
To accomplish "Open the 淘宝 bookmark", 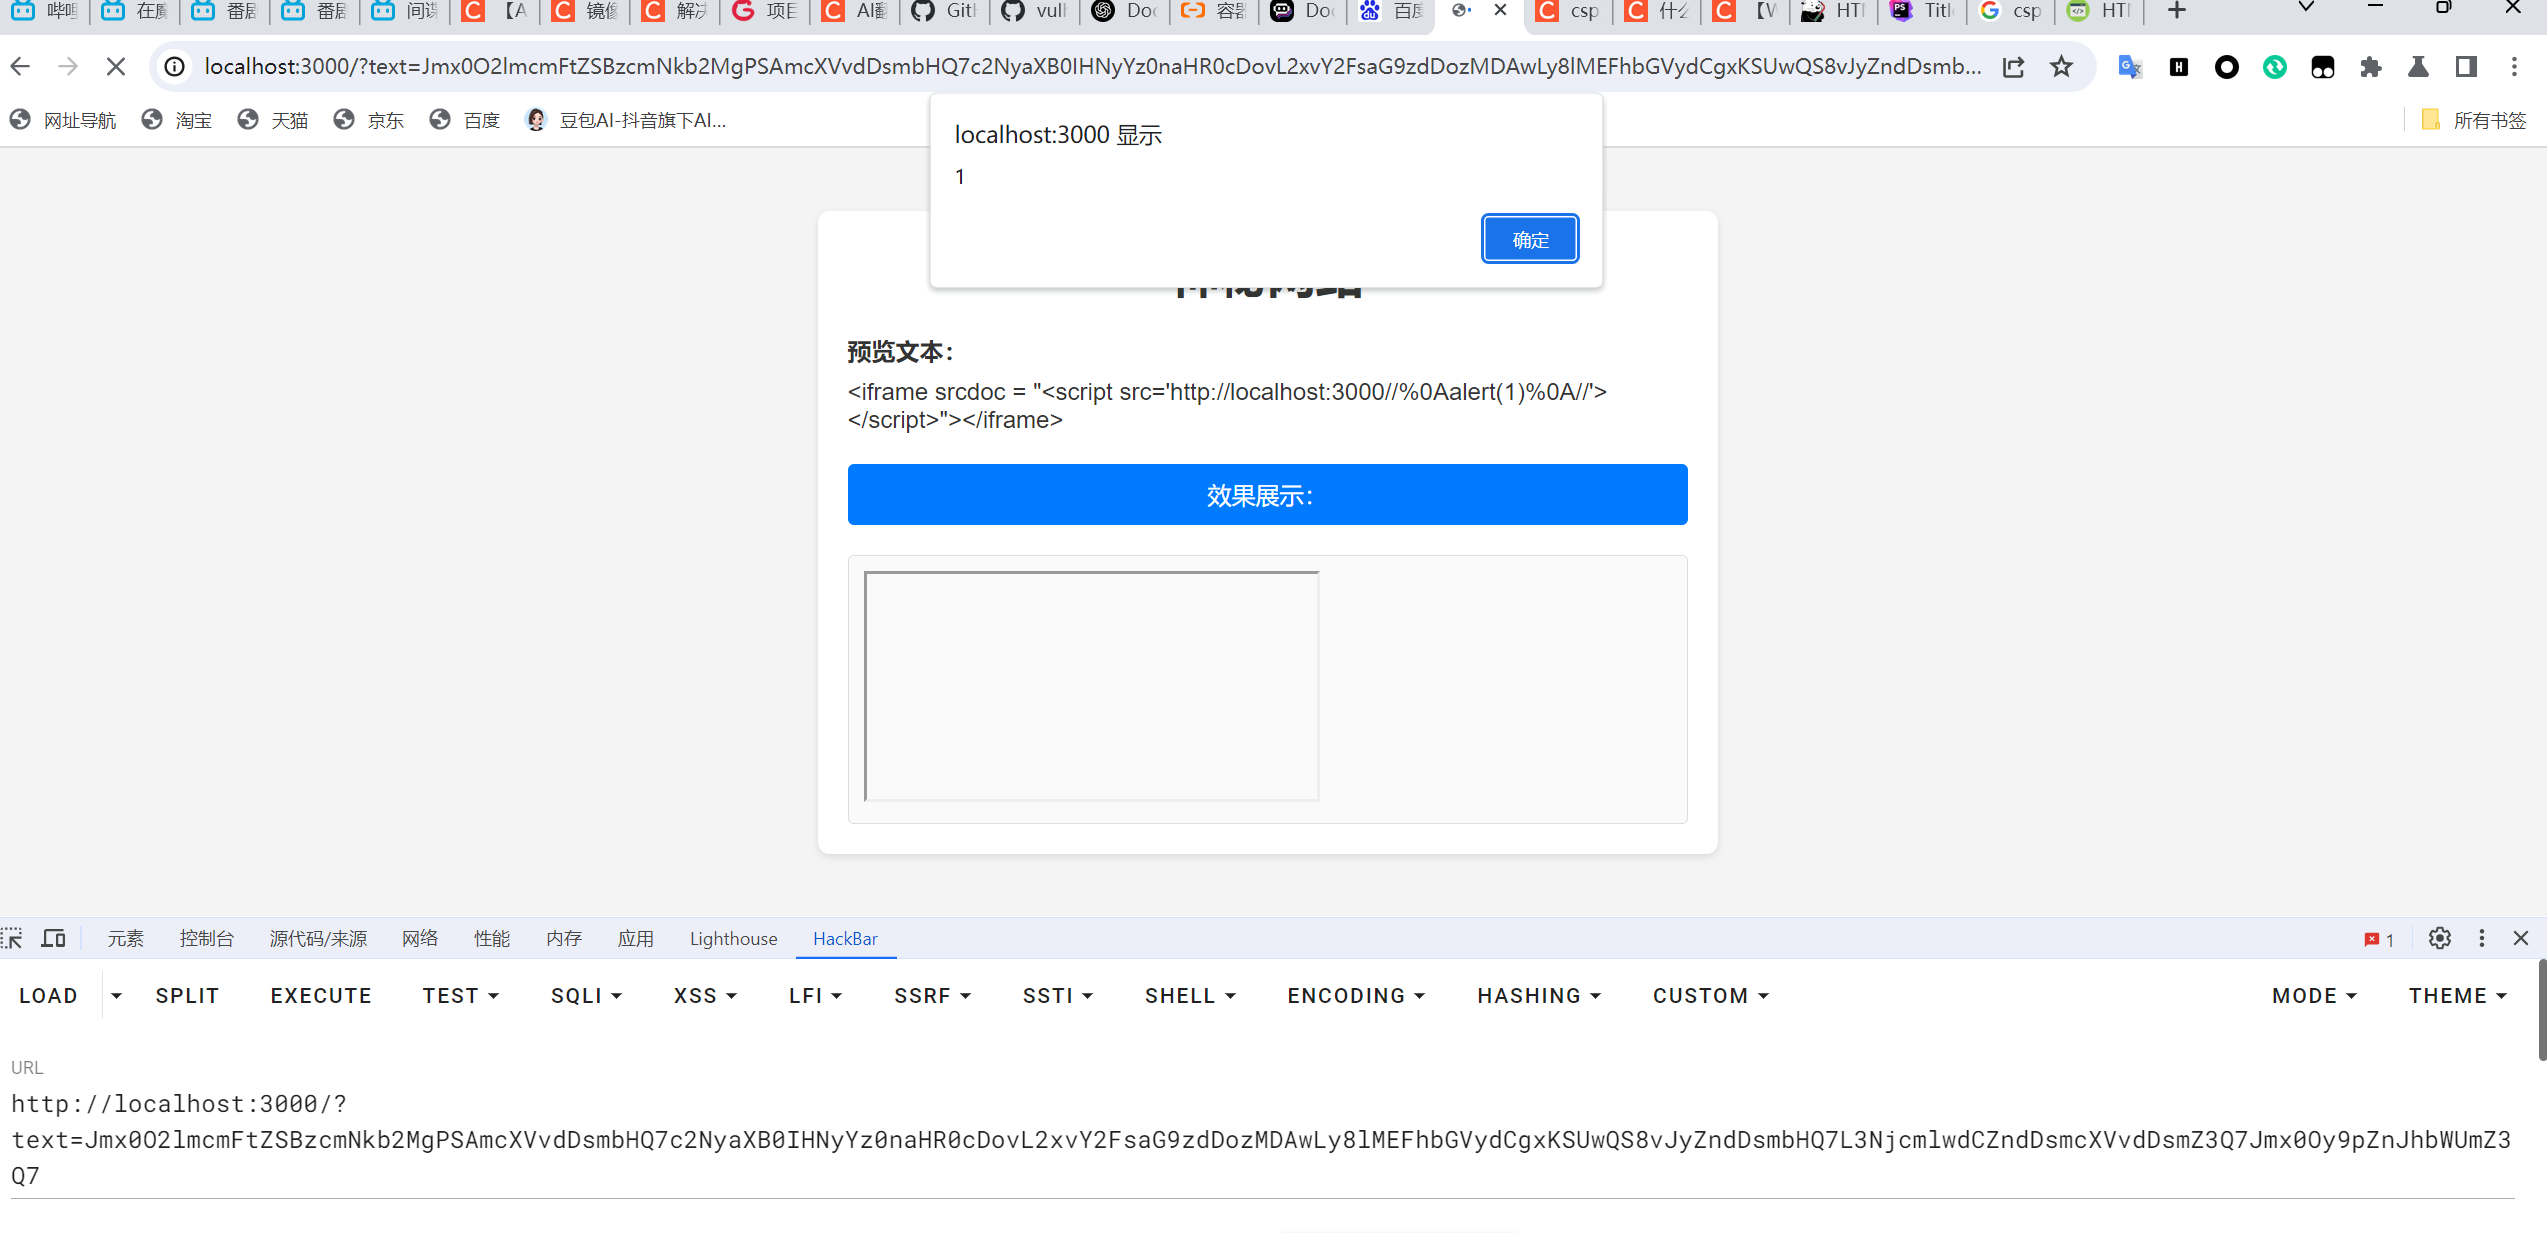I will tap(177, 120).
